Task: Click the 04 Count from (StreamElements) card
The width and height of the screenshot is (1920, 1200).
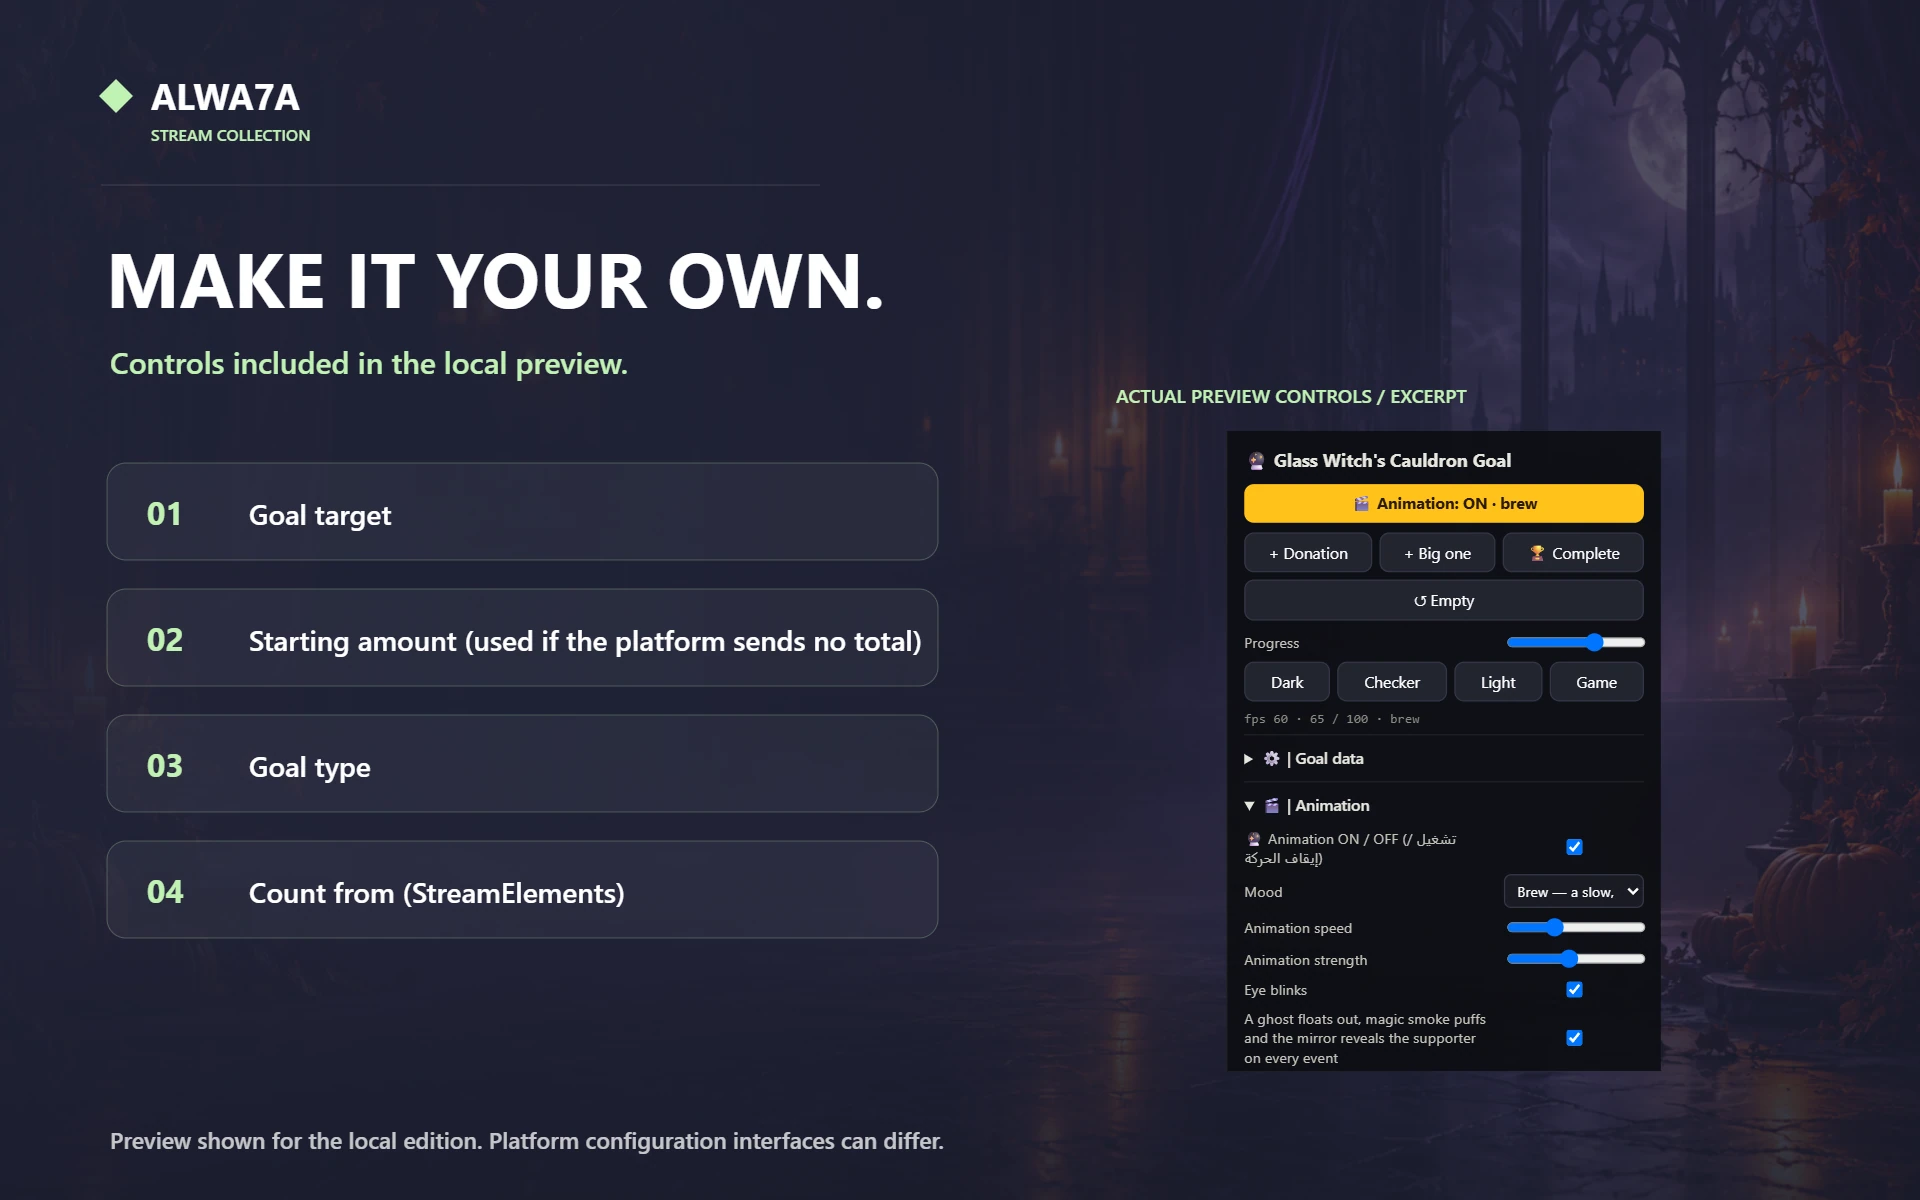Action: [x=522, y=890]
